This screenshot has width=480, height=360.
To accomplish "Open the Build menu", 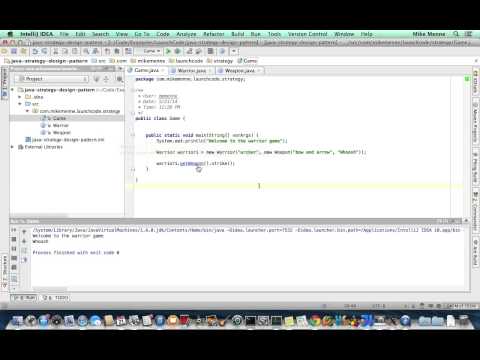I will click(237, 34).
